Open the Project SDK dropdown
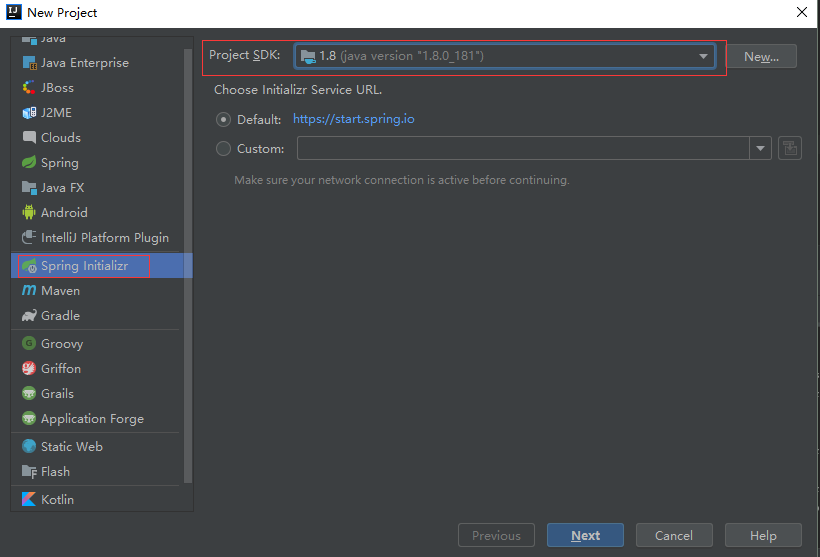Screen dimensions: 820x557 [x=505, y=56]
